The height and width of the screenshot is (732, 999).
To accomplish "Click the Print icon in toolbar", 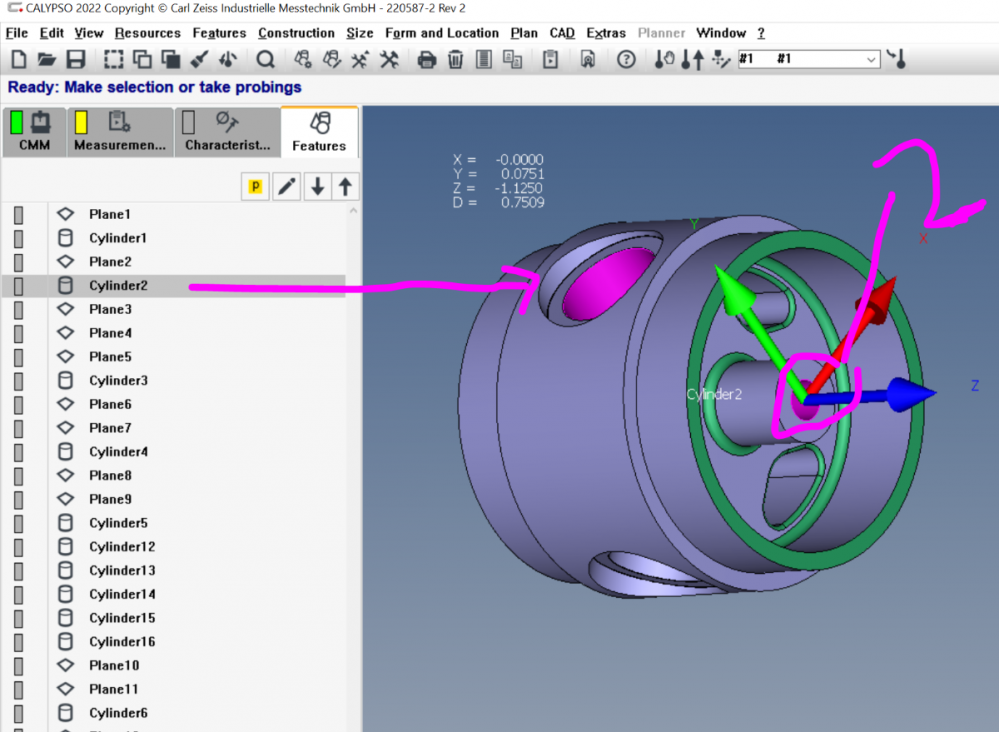I will click(x=427, y=59).
